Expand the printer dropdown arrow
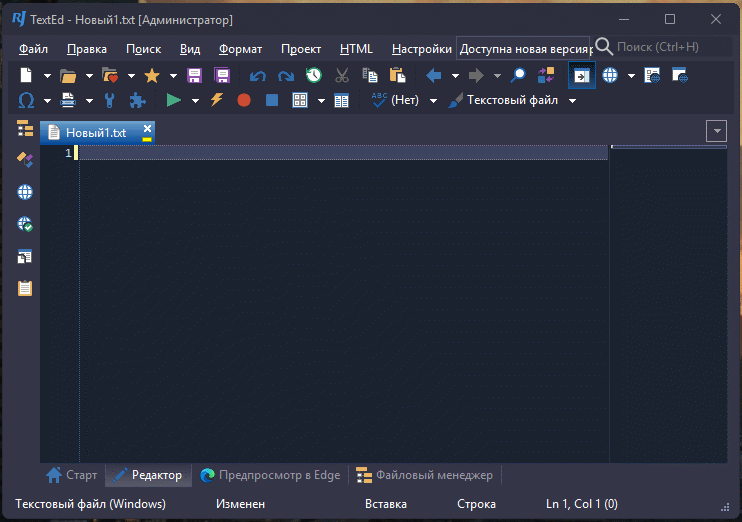This screenshot has height=522, width=742. [x=89, y=101]
